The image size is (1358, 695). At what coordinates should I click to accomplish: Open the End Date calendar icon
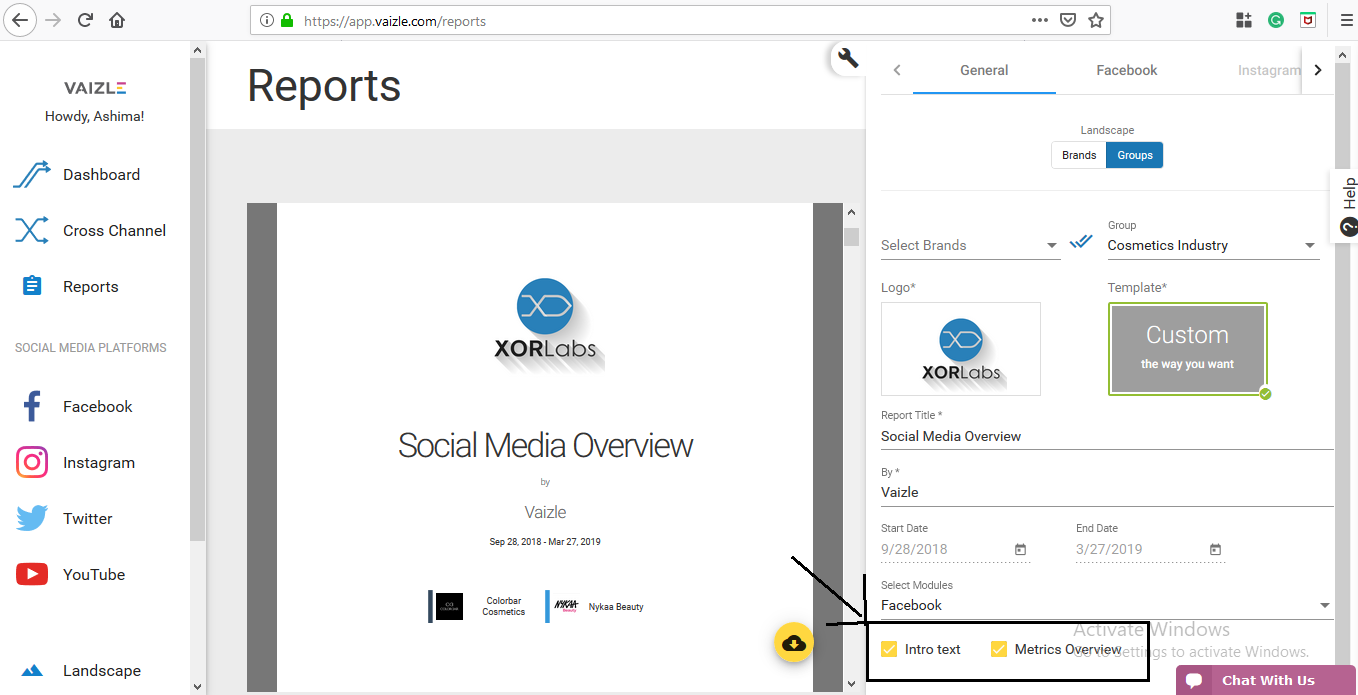coord(1215,549)
